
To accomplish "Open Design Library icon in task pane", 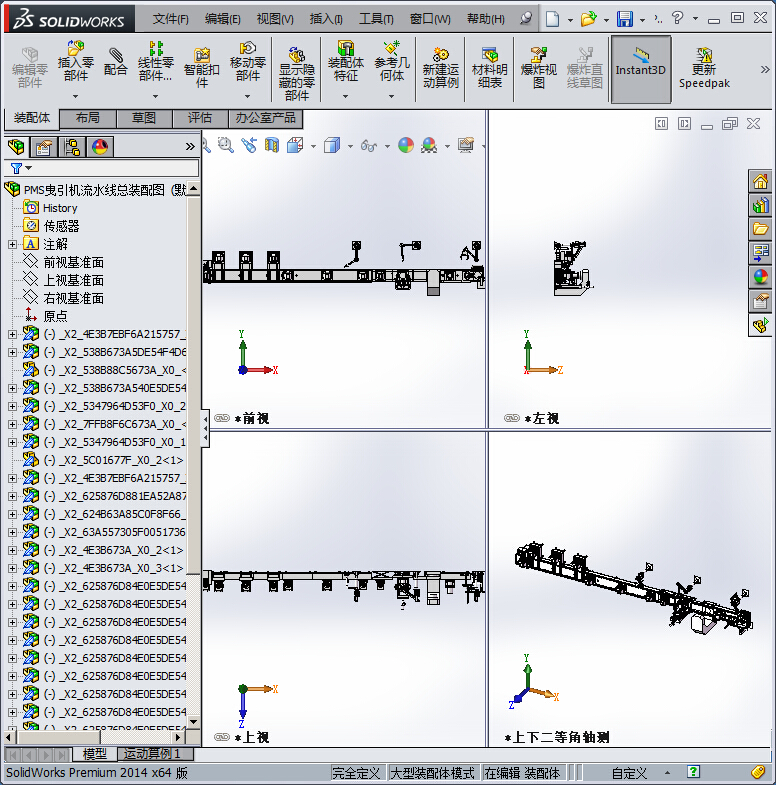I will click(x=760, y=205).
